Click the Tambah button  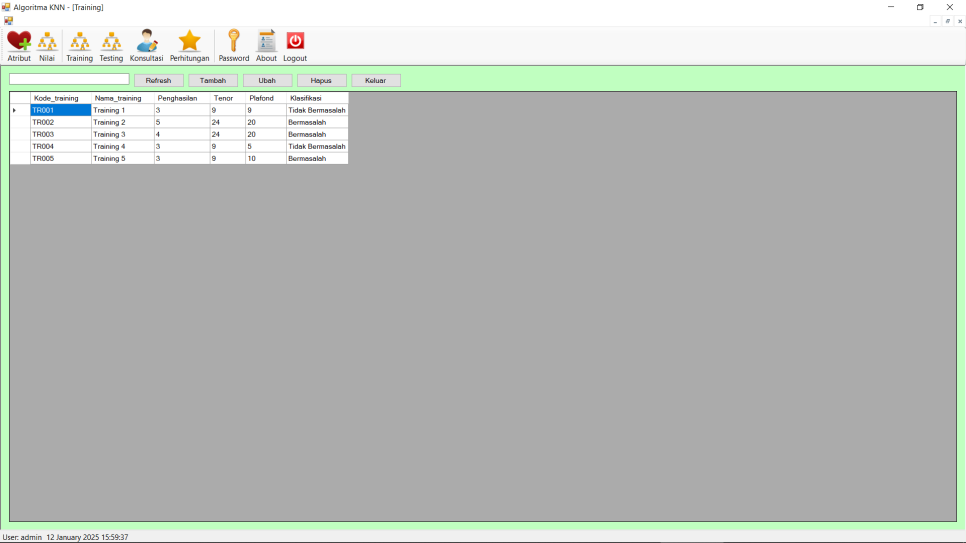[x=213, y=80]
